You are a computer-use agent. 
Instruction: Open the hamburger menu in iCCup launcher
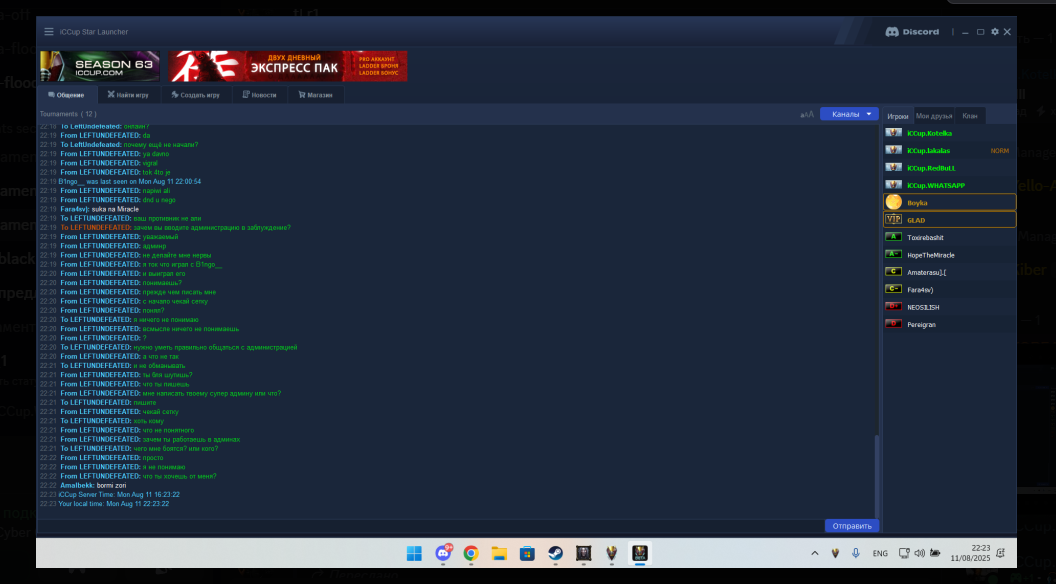[x=48, y=32]
